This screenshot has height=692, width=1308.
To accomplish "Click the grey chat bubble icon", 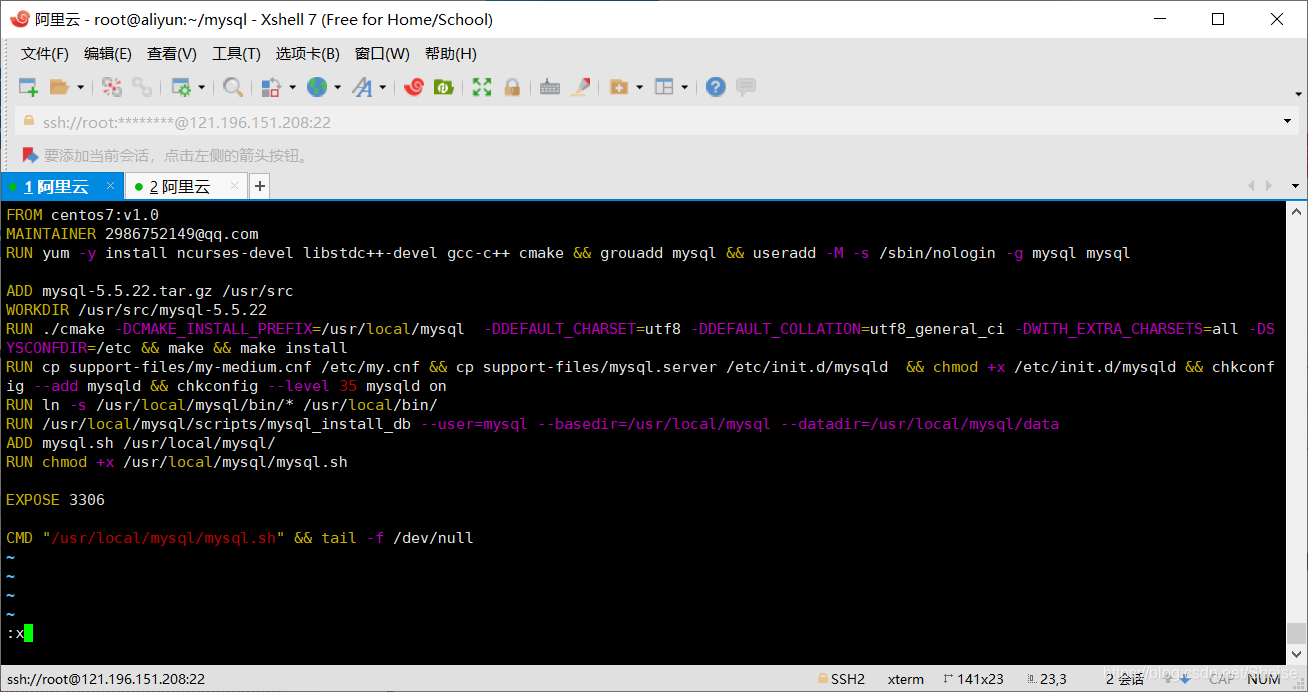I will point(745,87).
